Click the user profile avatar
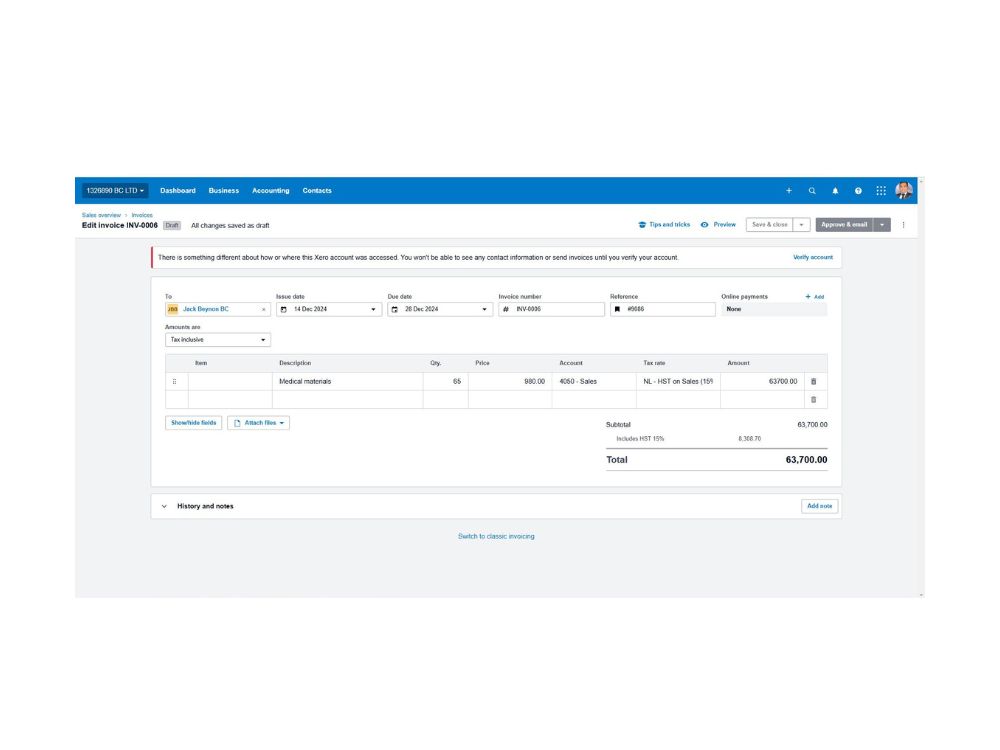Viewport: 1000px width, 750px height. point(904,190)
